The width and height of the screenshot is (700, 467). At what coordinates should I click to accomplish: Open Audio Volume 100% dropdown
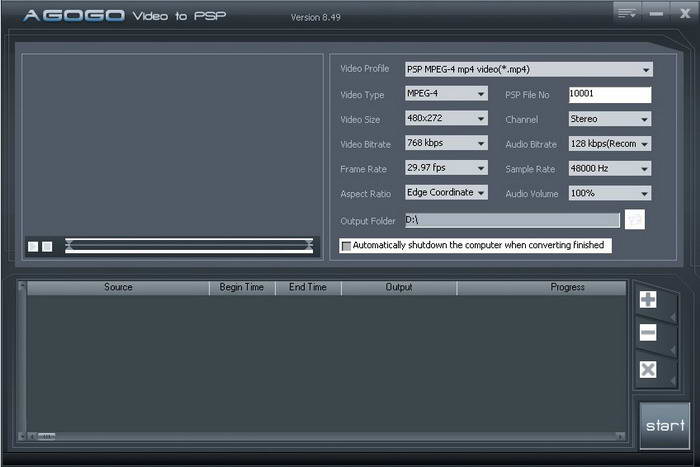(x=609, y=193)
